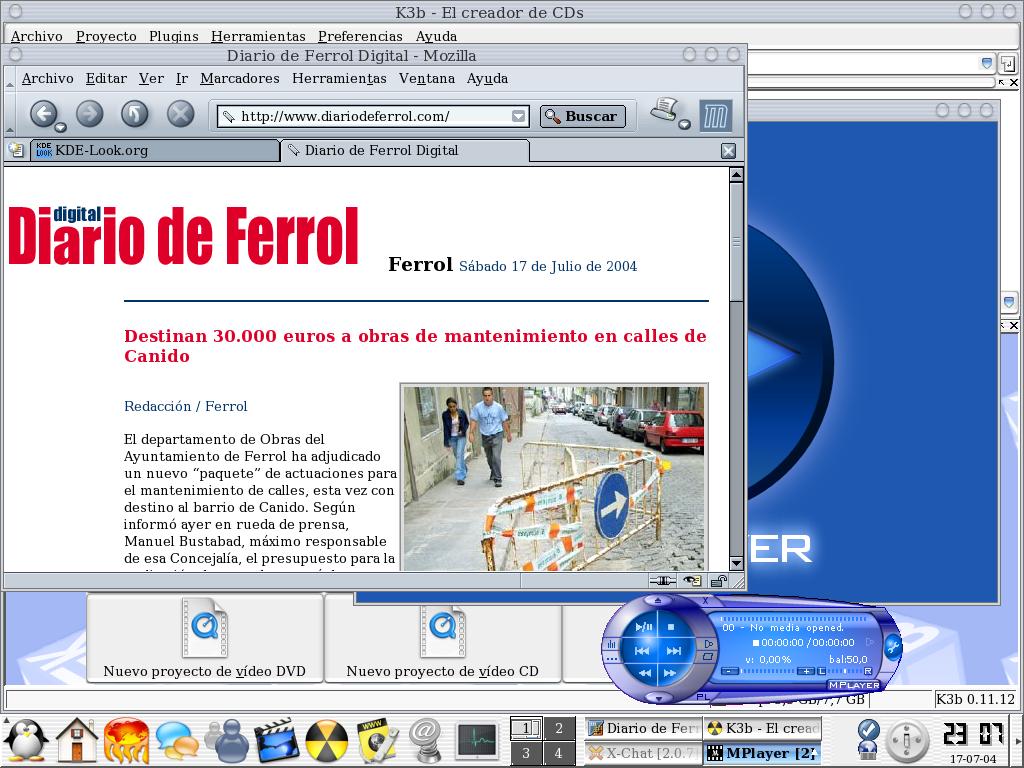Open the system monitor panel icon
This screenshot has height=768, width=1024.
coord(476,741)
